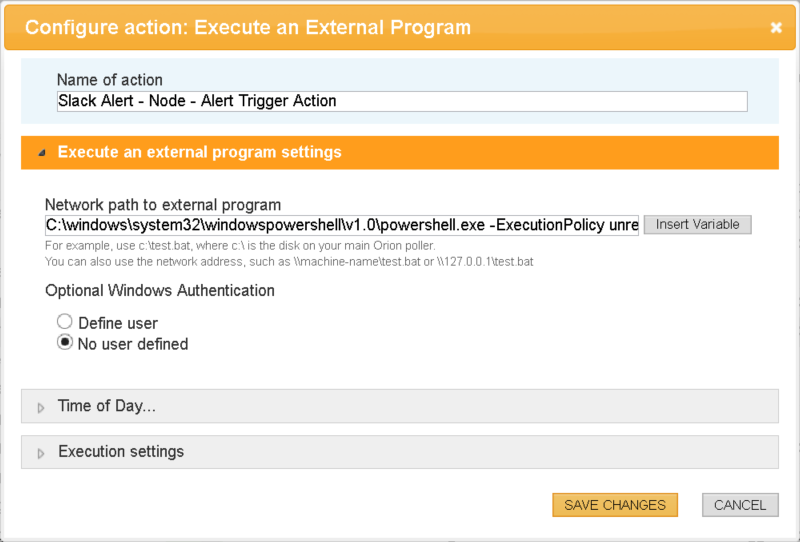Select the Define user radio button
The width and height of the screenshot is (800, 542).
pyautogui.click(x=65, y=322)
